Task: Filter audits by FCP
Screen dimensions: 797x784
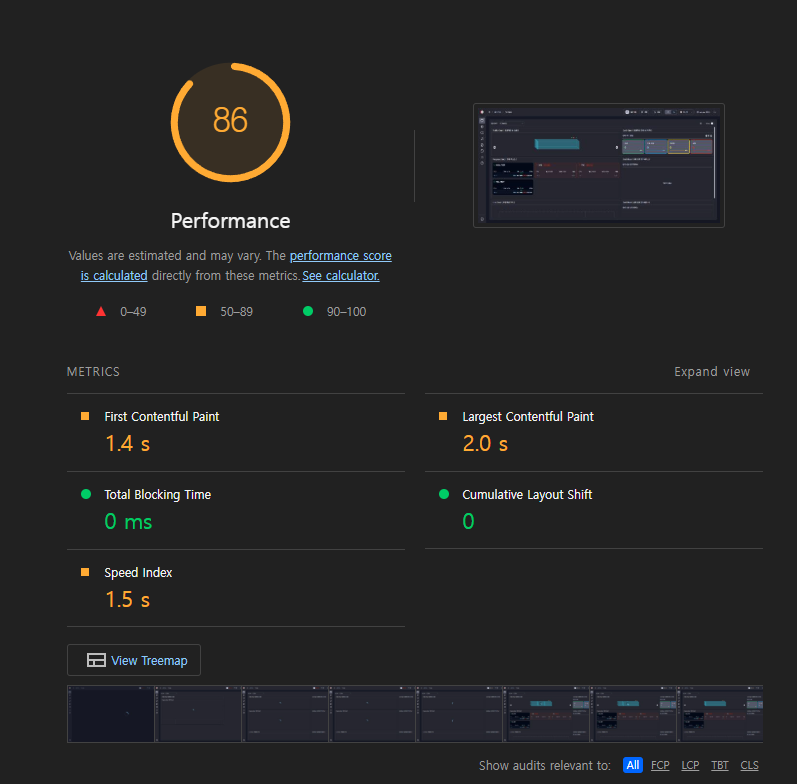Action: 660,765
